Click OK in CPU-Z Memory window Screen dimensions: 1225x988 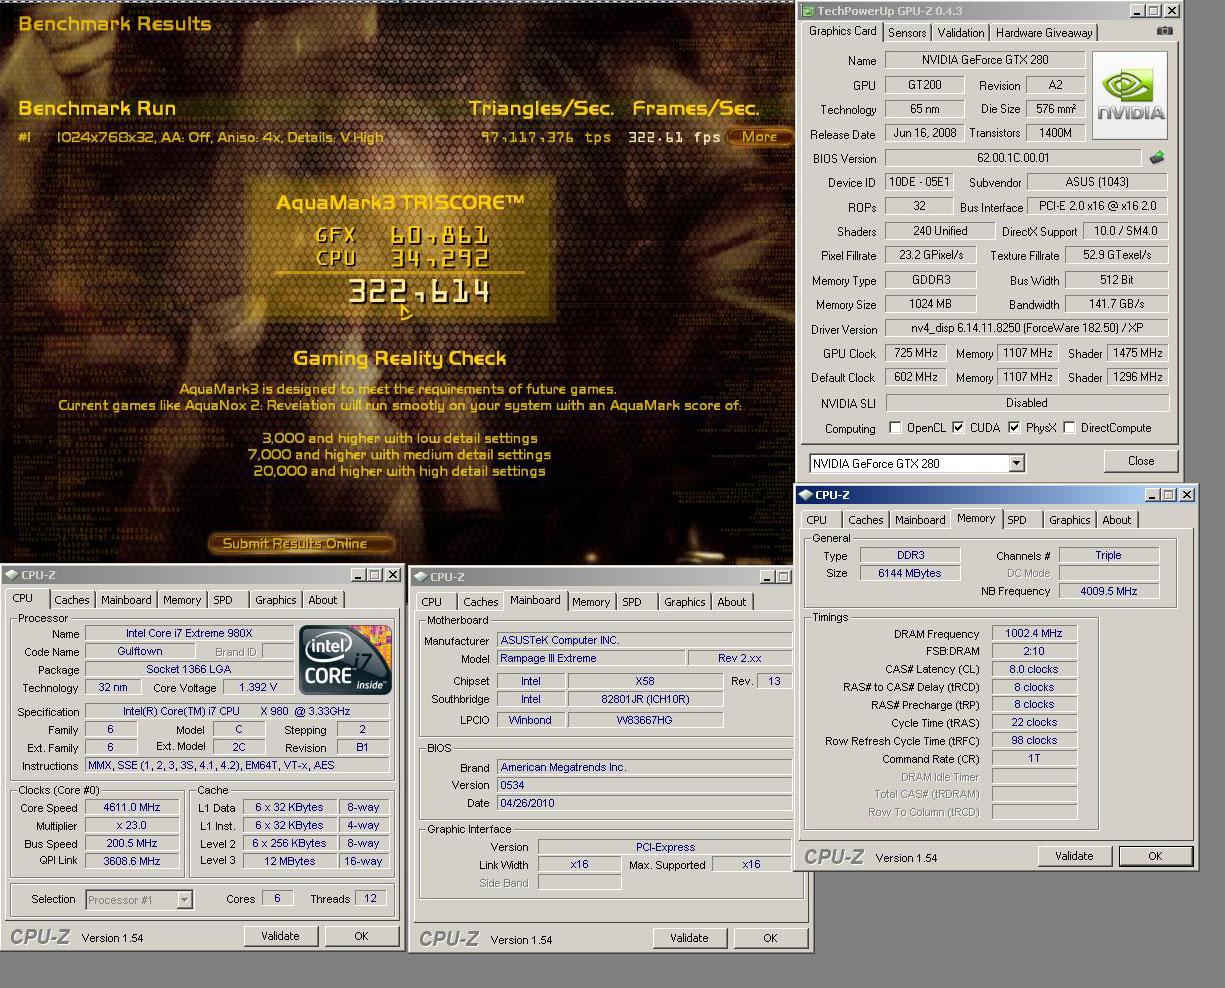pyautogui.click(x=1155, y=856)
